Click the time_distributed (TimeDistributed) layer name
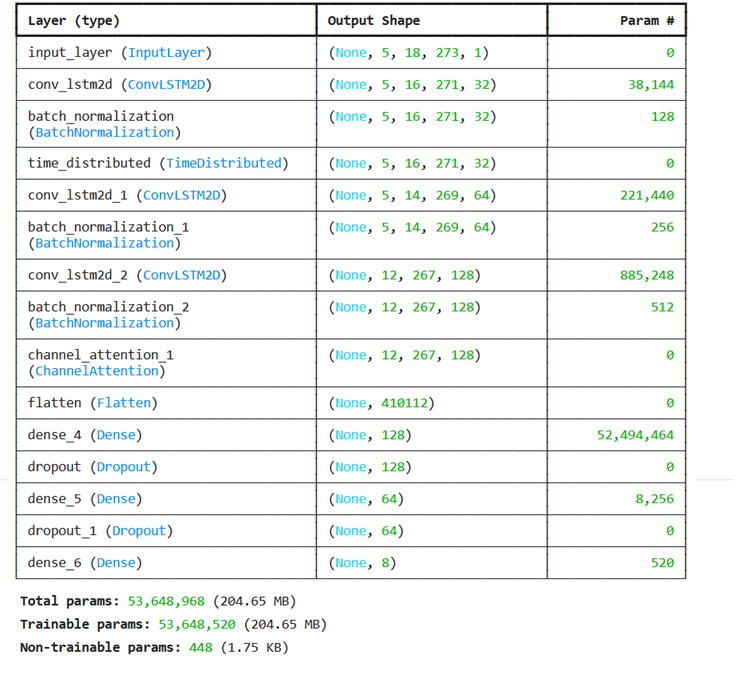Viewport: 737px width, 680px height. pyautogui.click(x=157, y=163)
